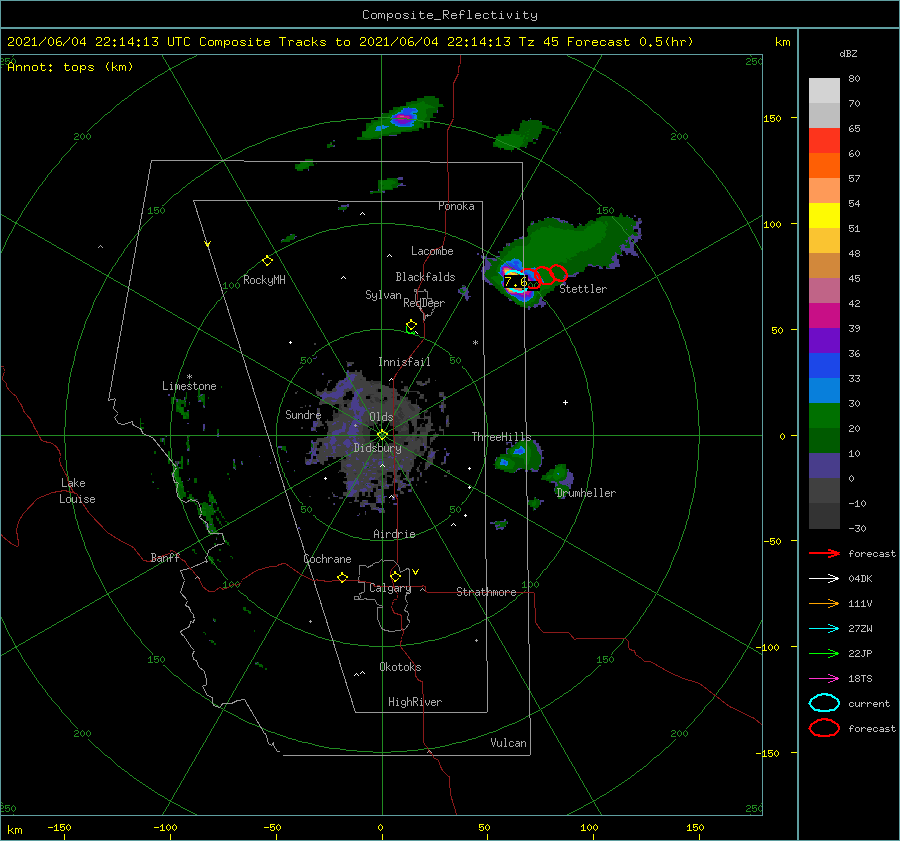Click the Calgary city label
The image size is (900, 841).
tap(390, 588)
